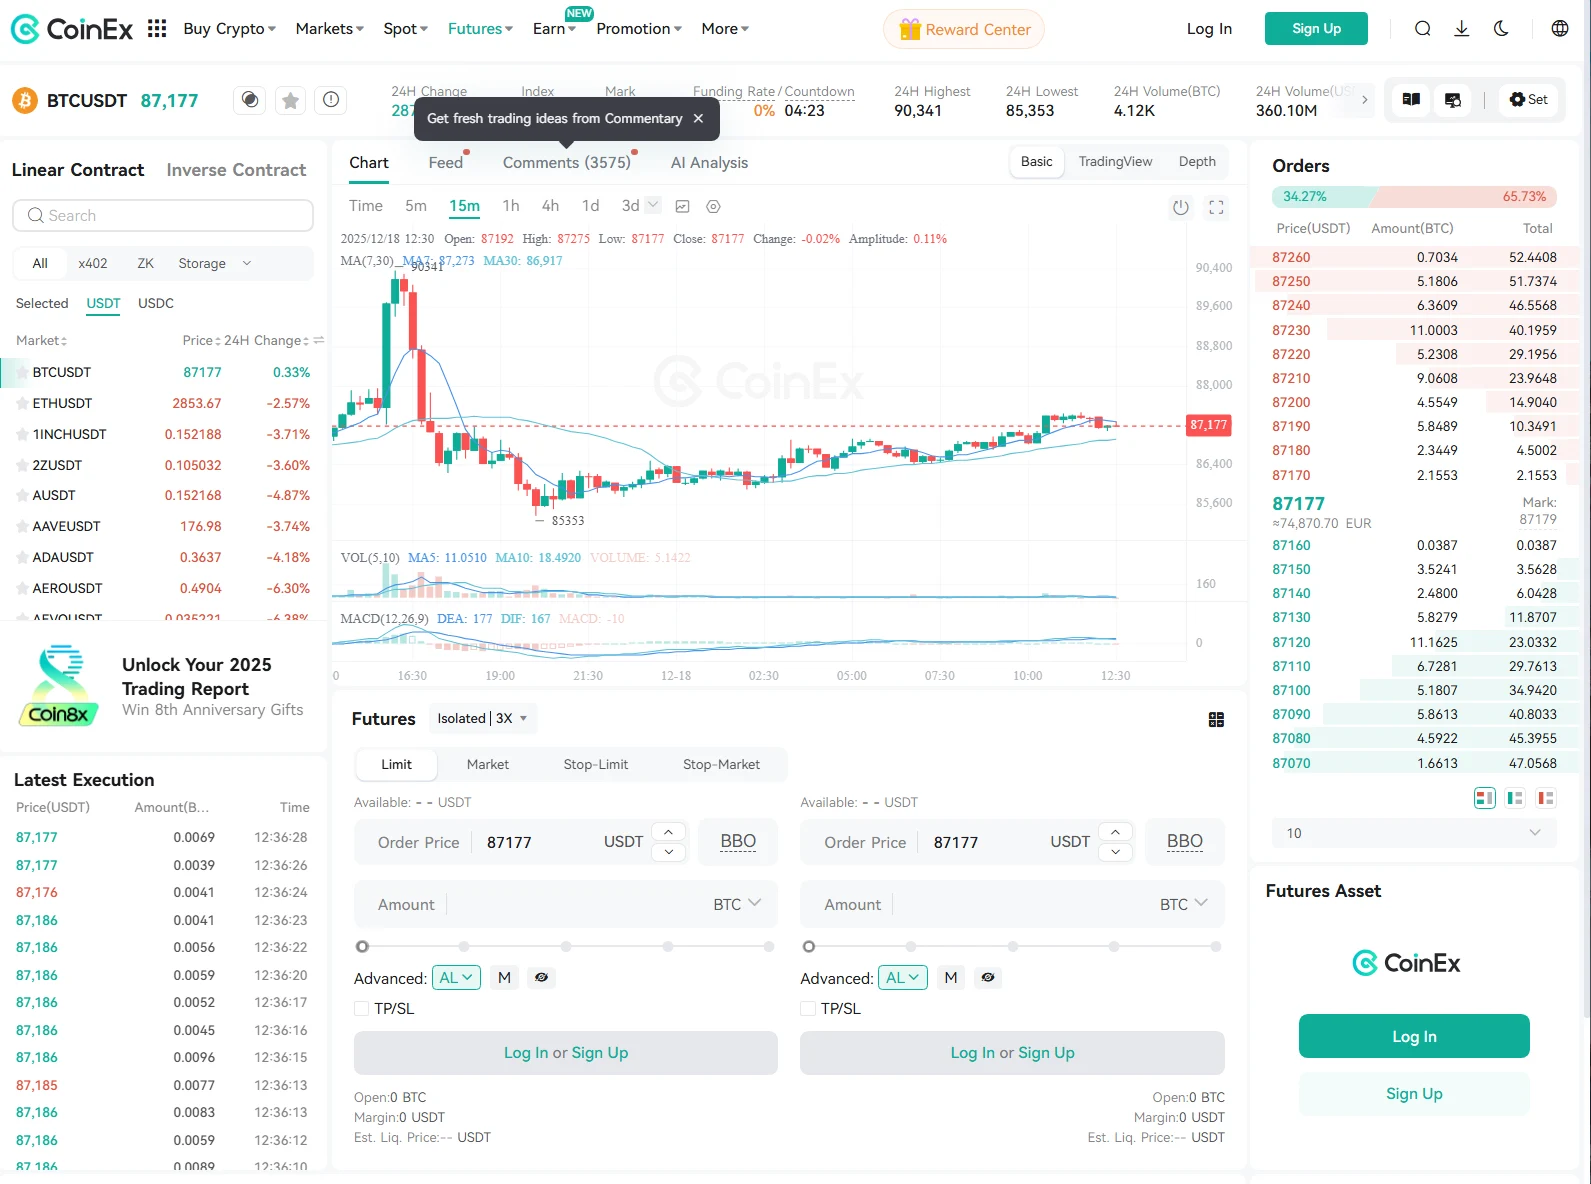1591x1184 pixels.
Task: Add BTCUSDT to favorites with star icon
Action: (x=290, y=100)
